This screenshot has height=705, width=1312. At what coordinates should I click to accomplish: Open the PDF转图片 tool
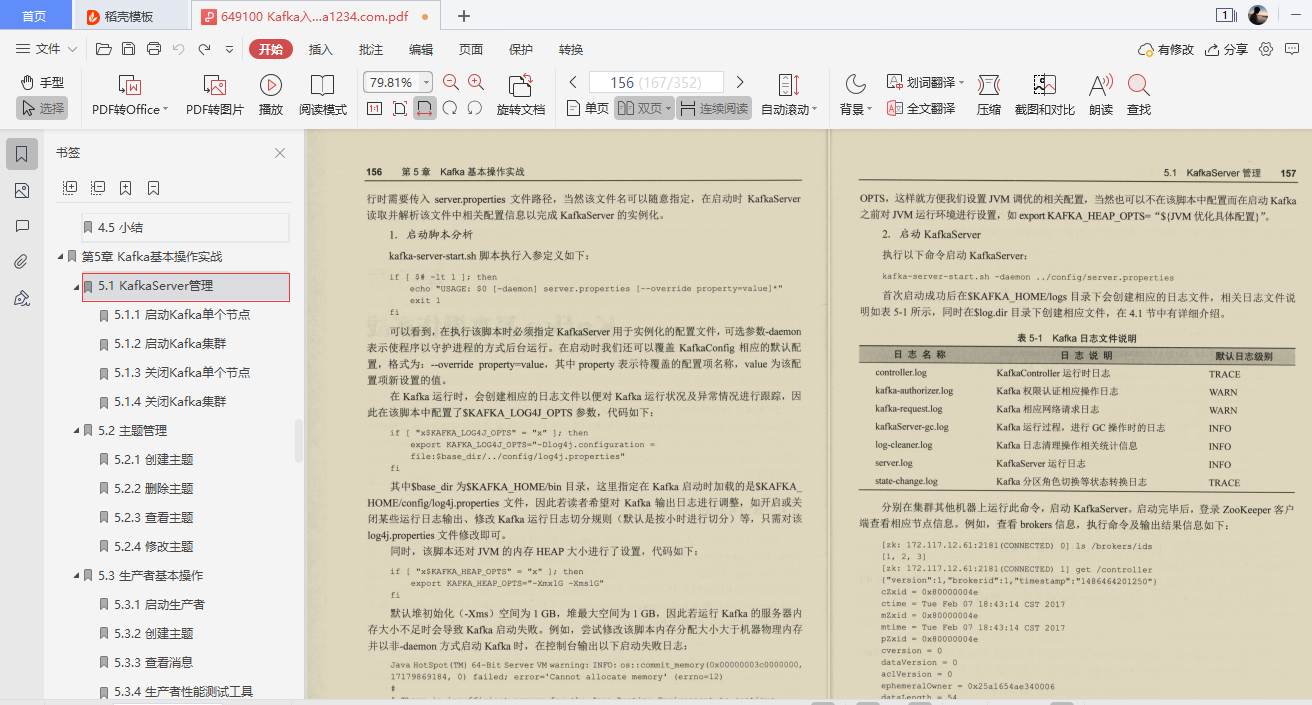[212, 95]
